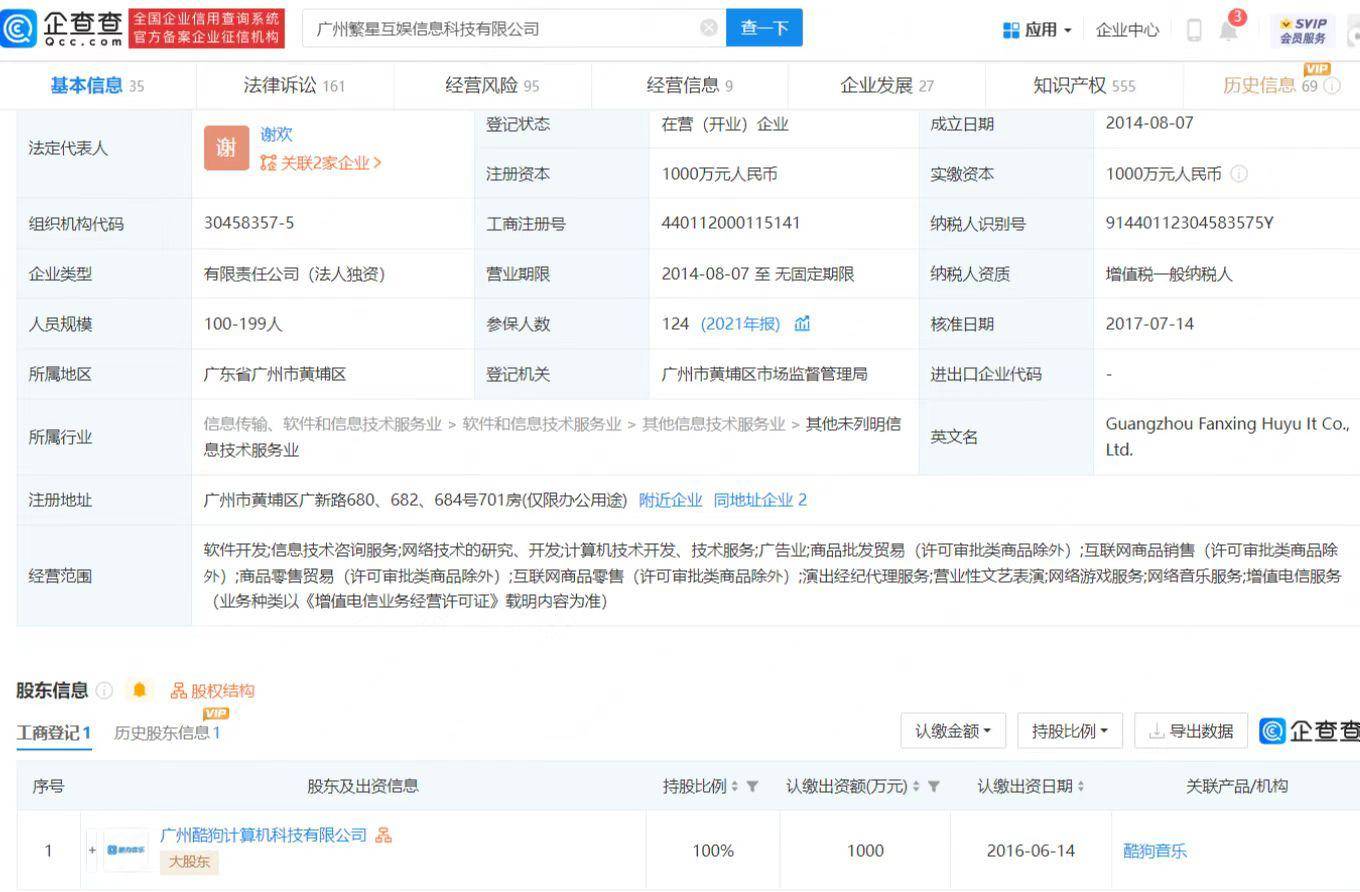Viewport: 1360px width, 892px height.
Task: Click the 查一下 search button
Action: coord(764,28)
